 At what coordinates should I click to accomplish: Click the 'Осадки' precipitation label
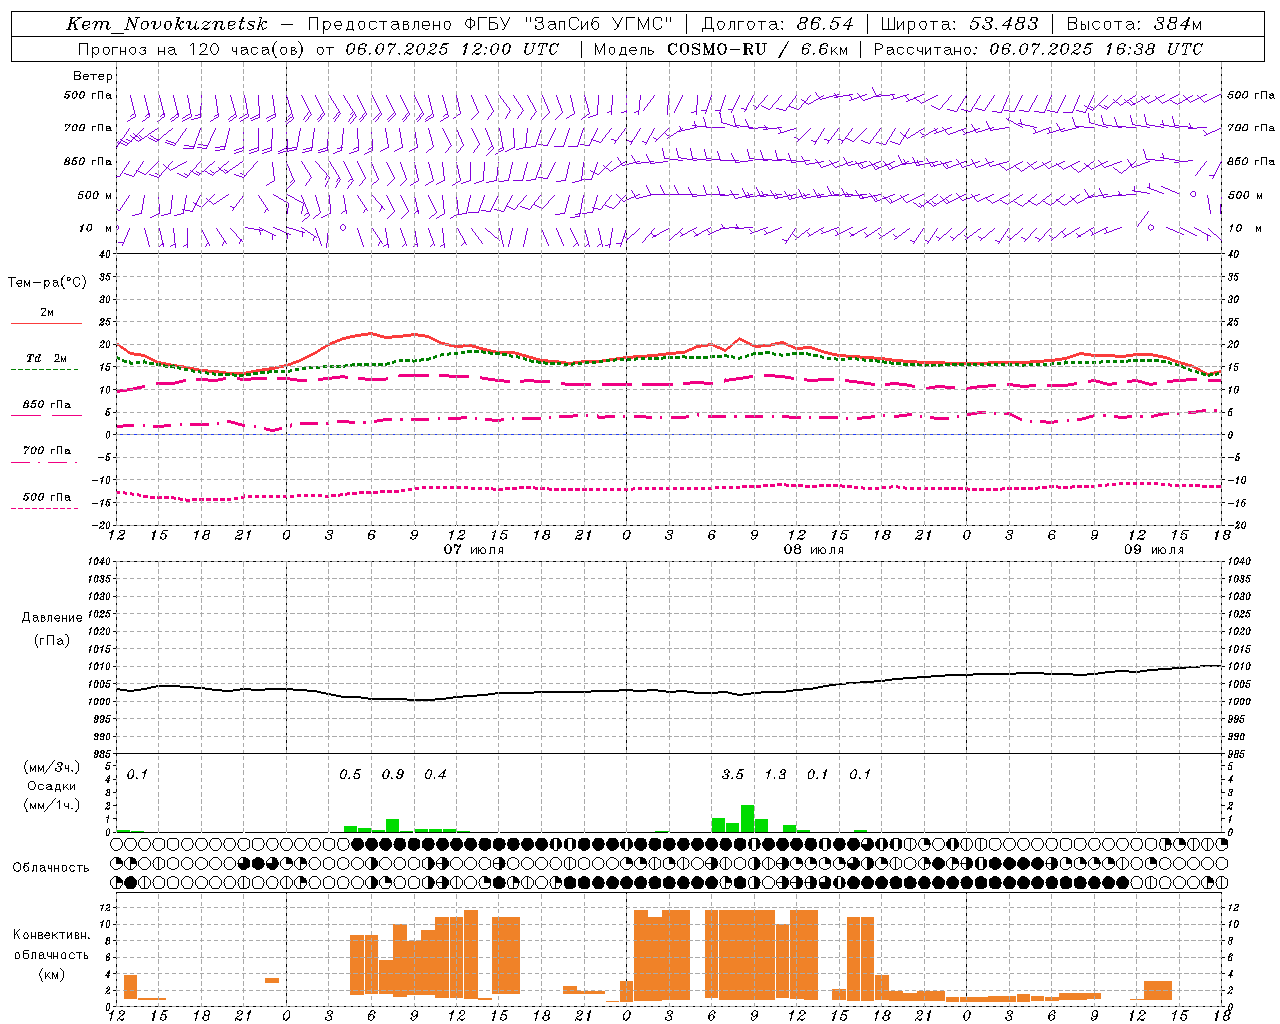pos(52,786)
